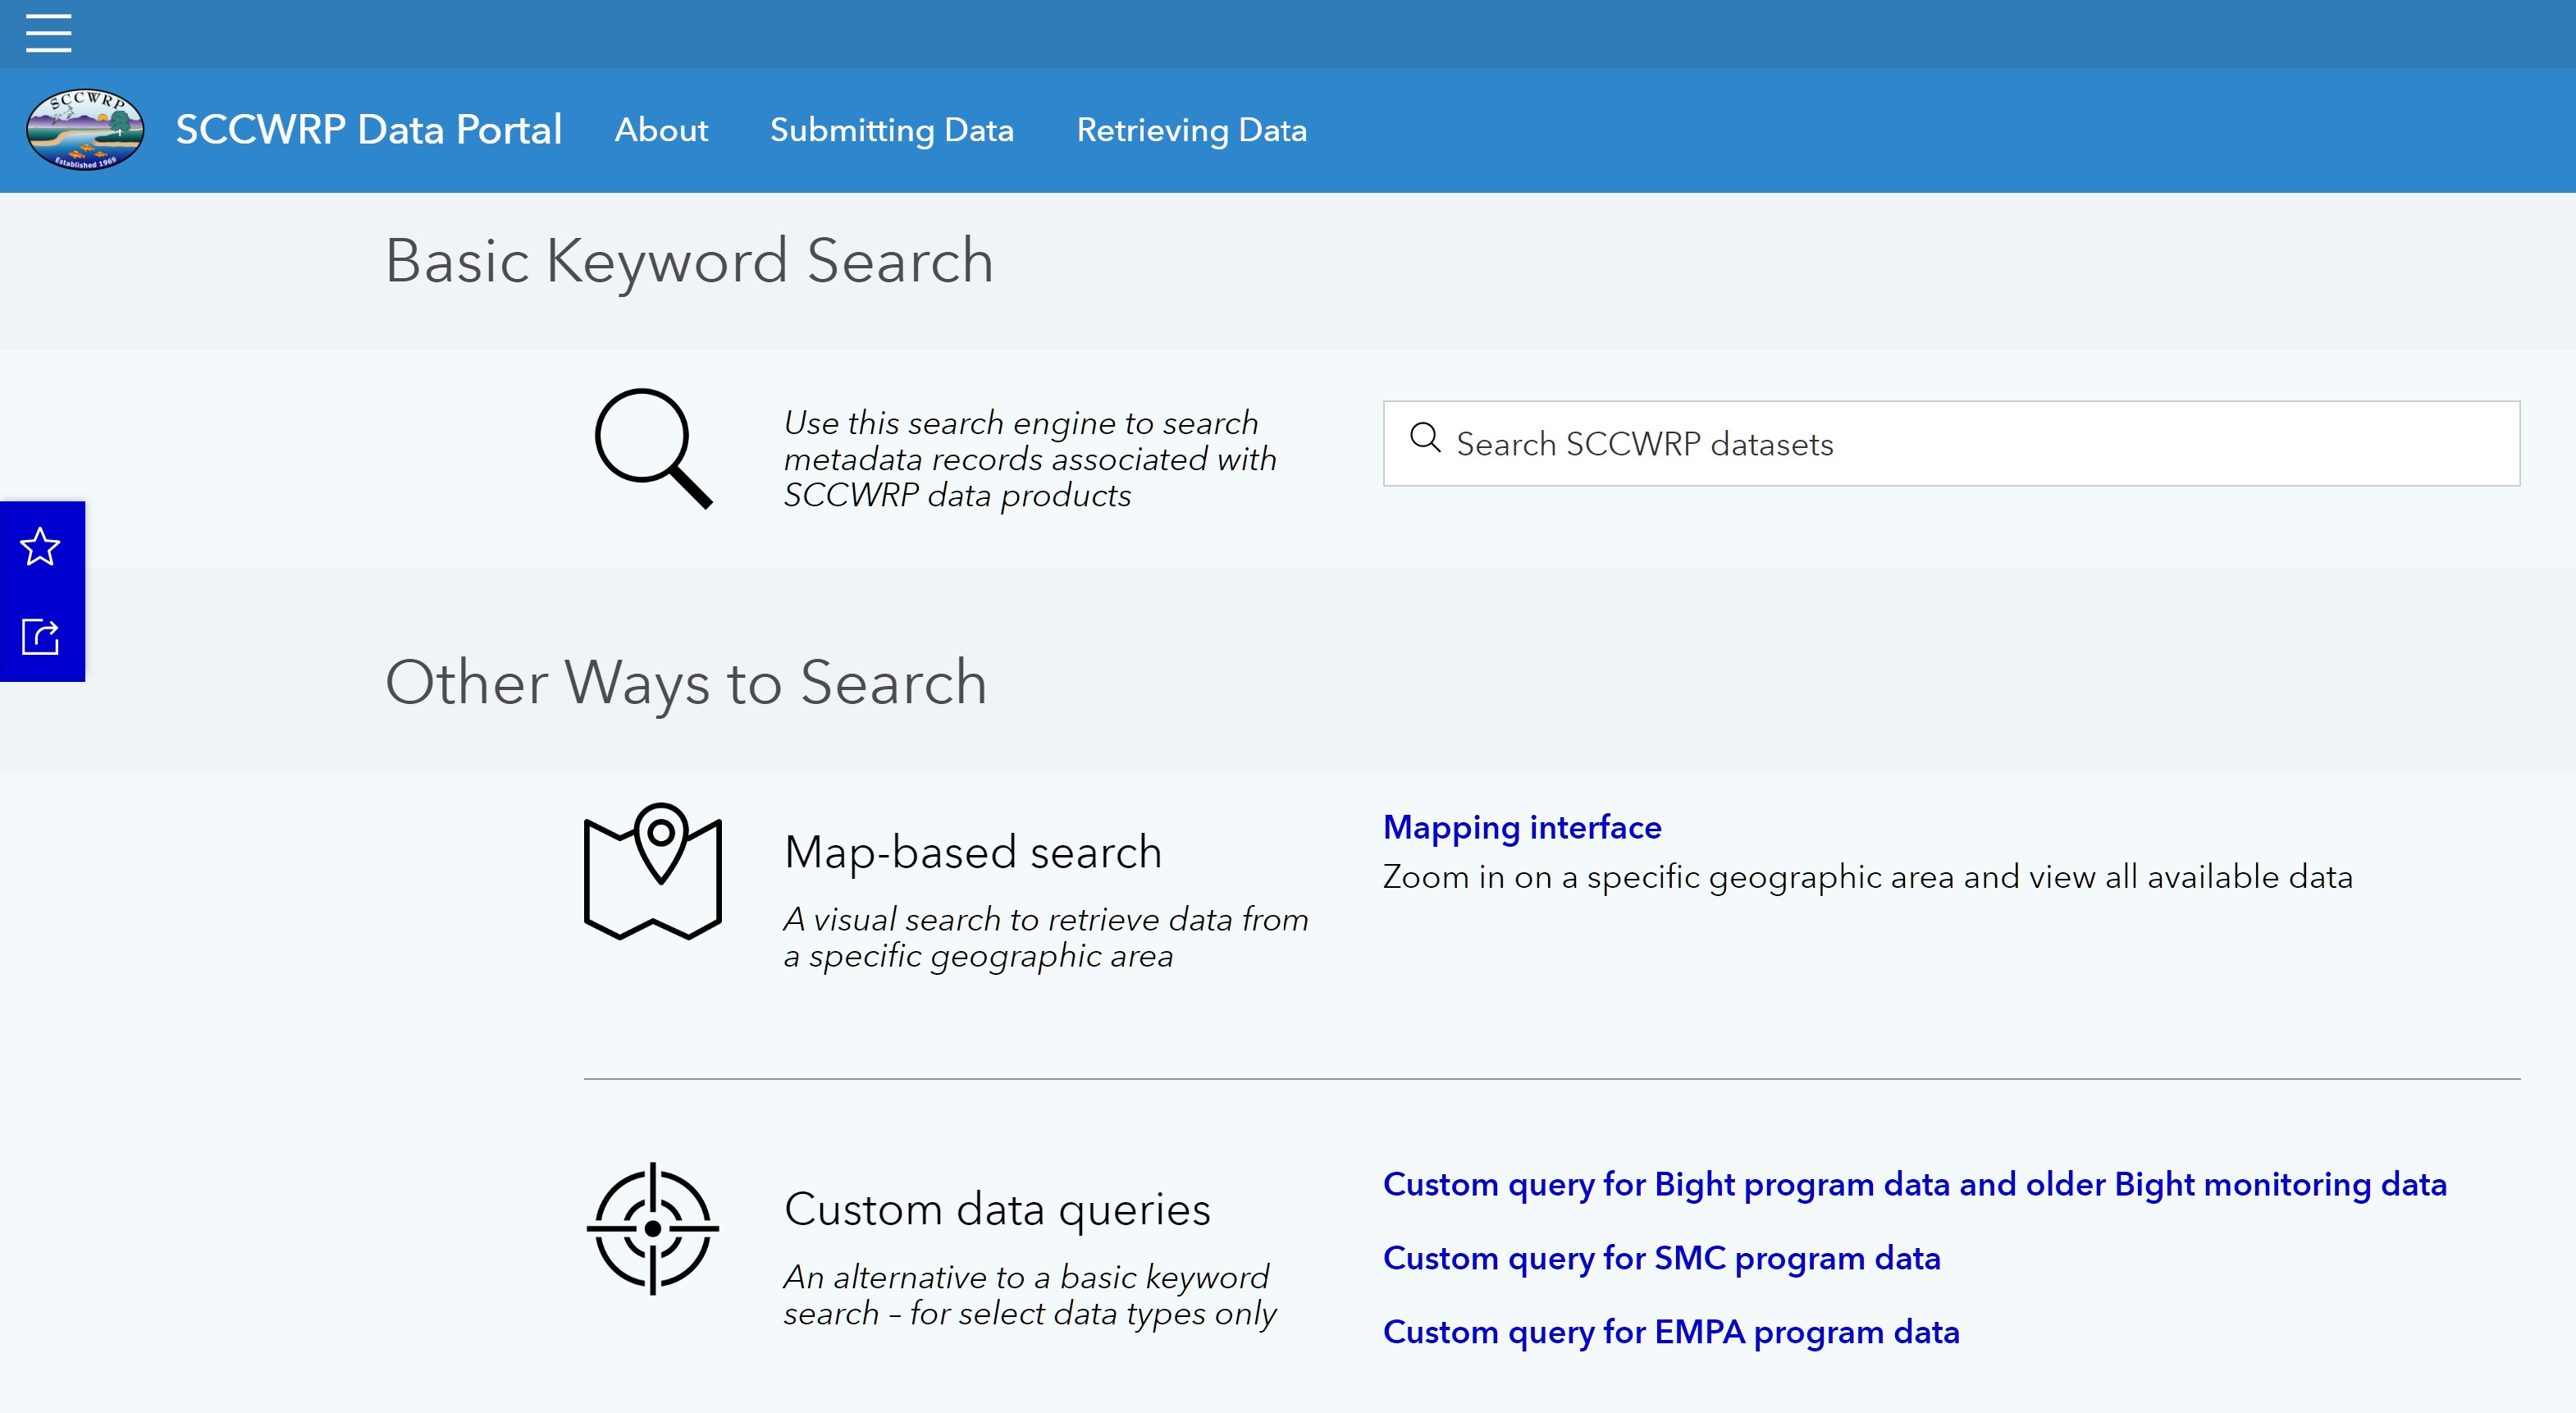
Task: Open the hamburger menu icon
Action: tap(48, 33)
